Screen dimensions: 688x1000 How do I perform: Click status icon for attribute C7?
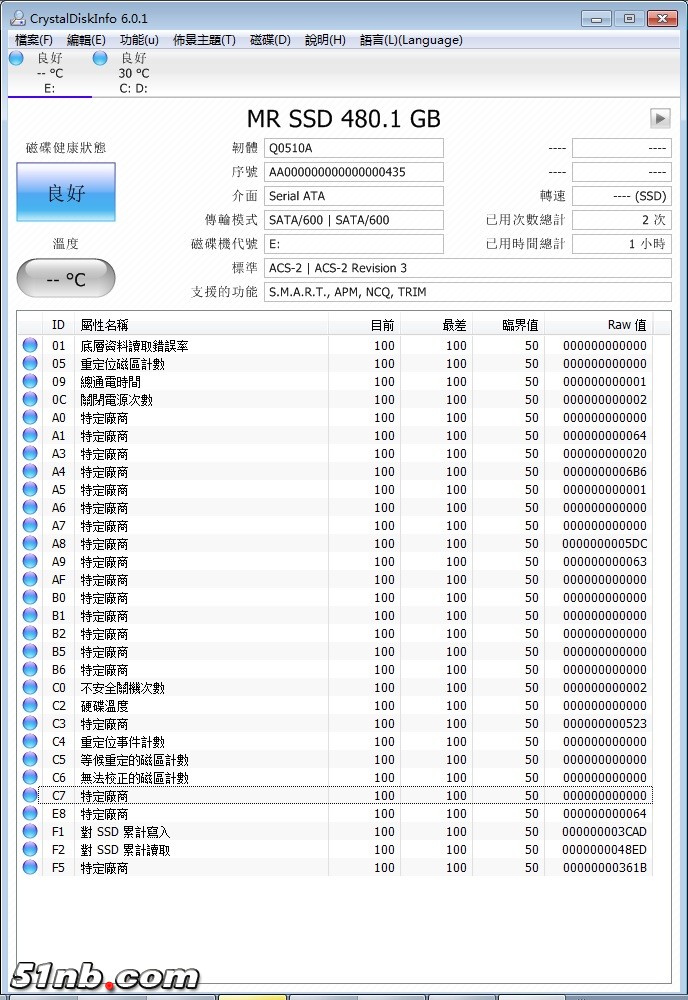(x=30, y=795)
